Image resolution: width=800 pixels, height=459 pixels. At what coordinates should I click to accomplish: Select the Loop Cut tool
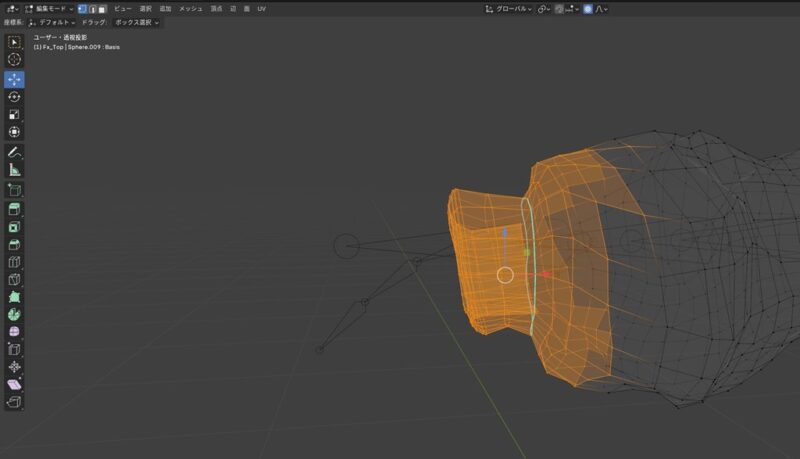click(14, 262)
